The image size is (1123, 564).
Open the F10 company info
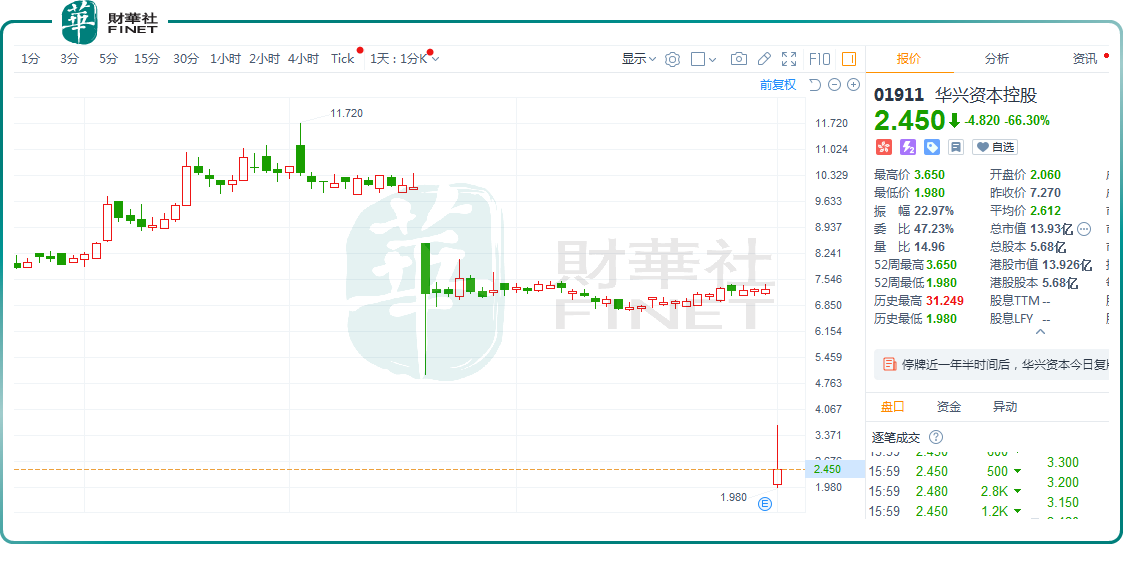819,59
